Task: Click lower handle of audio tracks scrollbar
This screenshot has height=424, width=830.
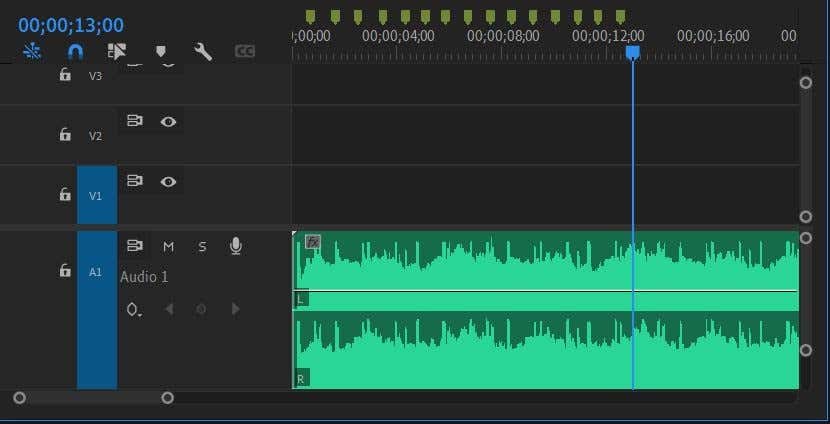Action: coord(806,350)
